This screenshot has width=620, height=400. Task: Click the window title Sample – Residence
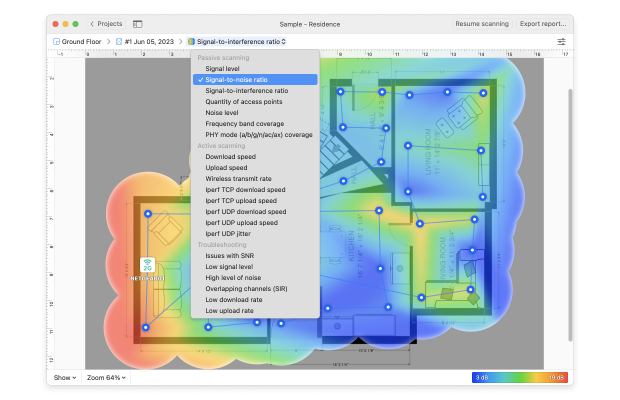click(310, 24)
